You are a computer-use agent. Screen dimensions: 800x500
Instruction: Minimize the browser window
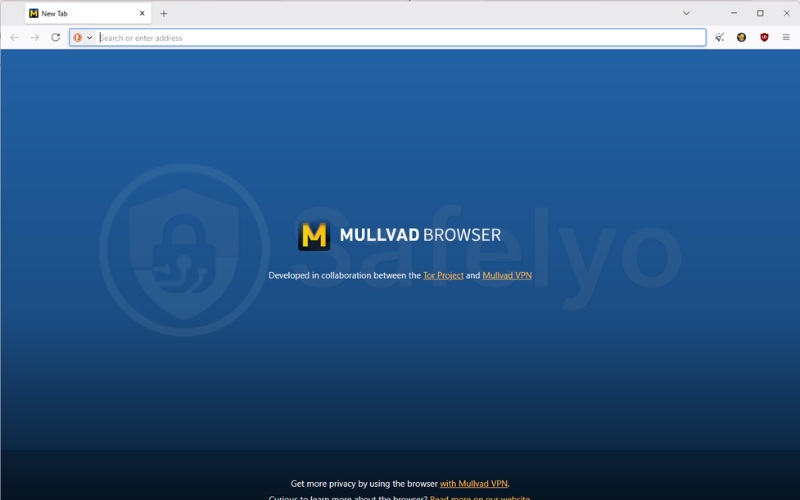coord(734,13)
